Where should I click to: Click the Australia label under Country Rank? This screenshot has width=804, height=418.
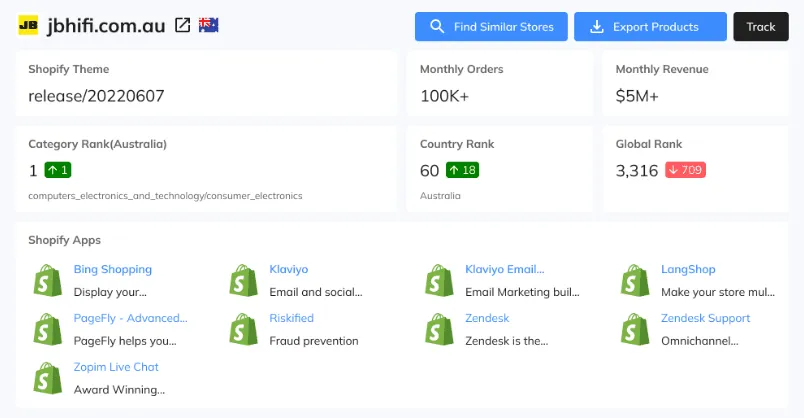coord(440,196)
